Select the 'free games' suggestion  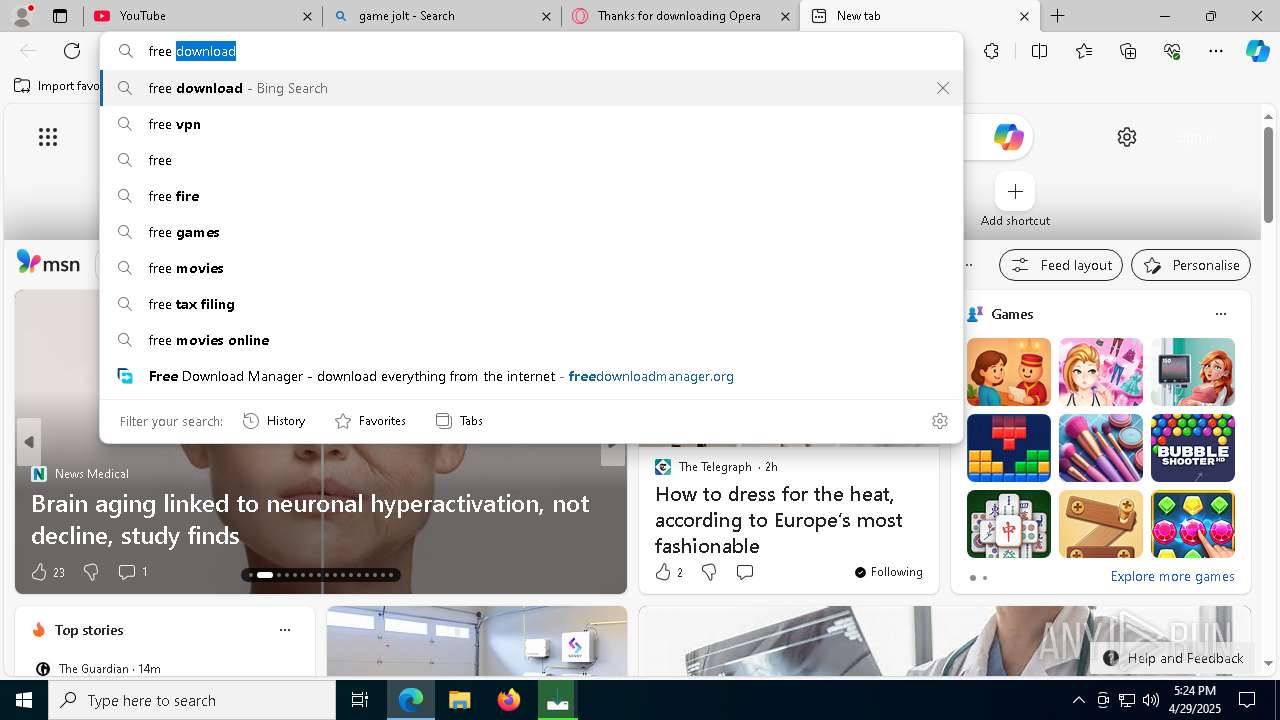click(x=532, y=232)
